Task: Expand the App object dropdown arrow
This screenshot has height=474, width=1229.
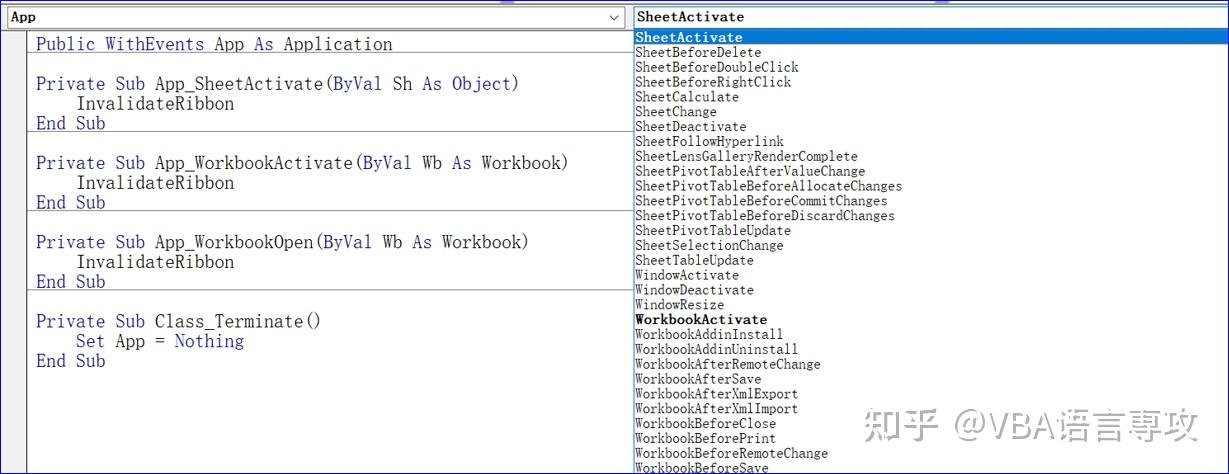Action: click(x=614, y=17)
